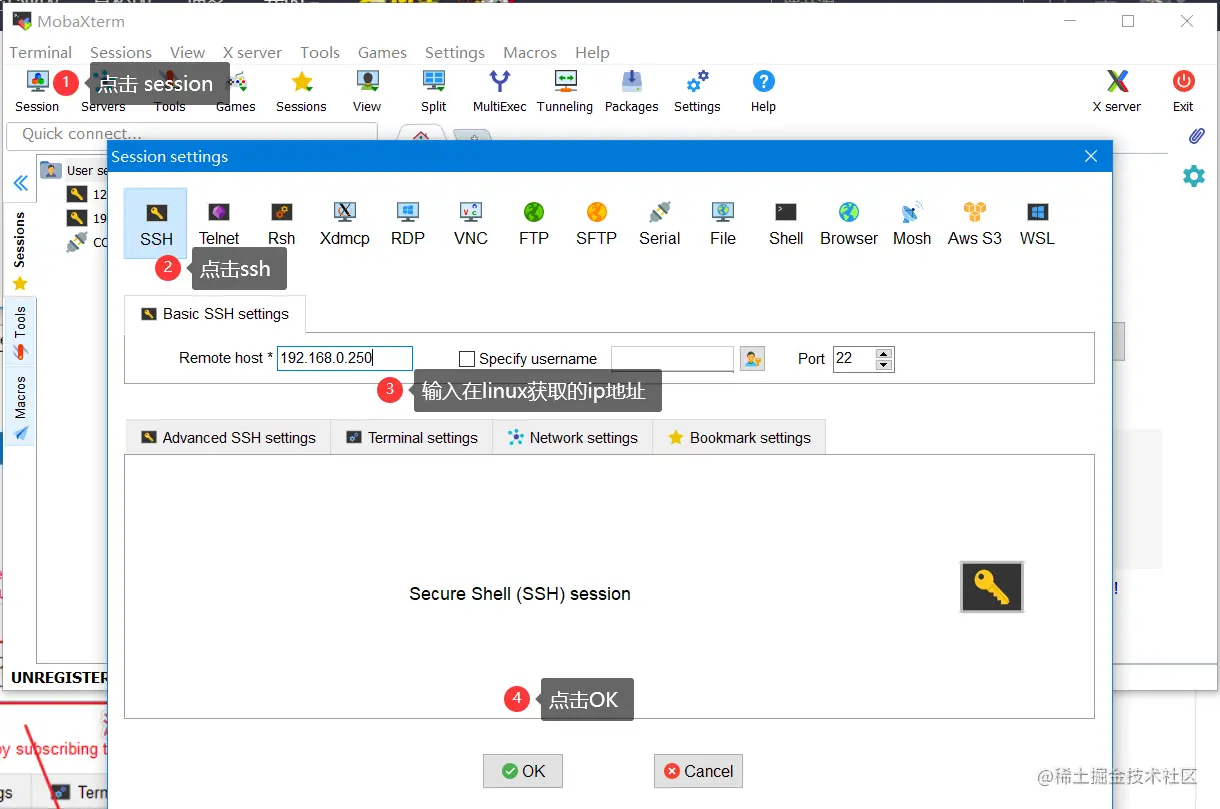Click the Port number field
Screen dimensions: 1220x809
click(854, 358)
